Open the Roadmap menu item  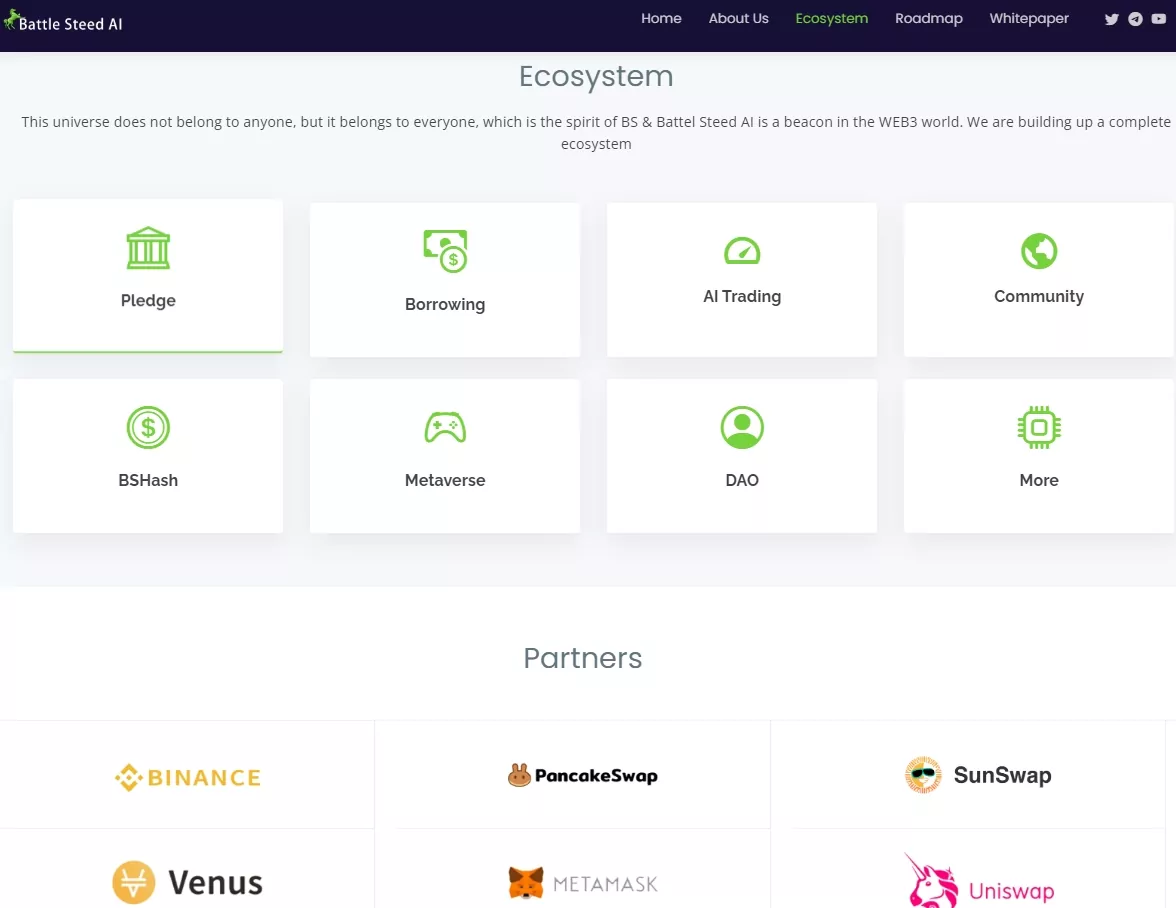tap(928, 19)
